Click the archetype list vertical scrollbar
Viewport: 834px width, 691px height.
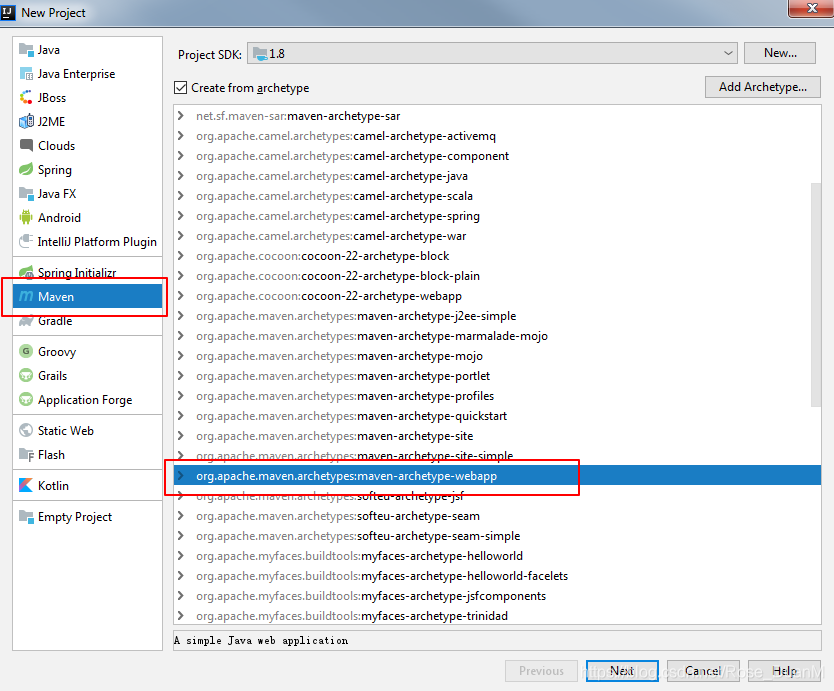click(815, 295)
